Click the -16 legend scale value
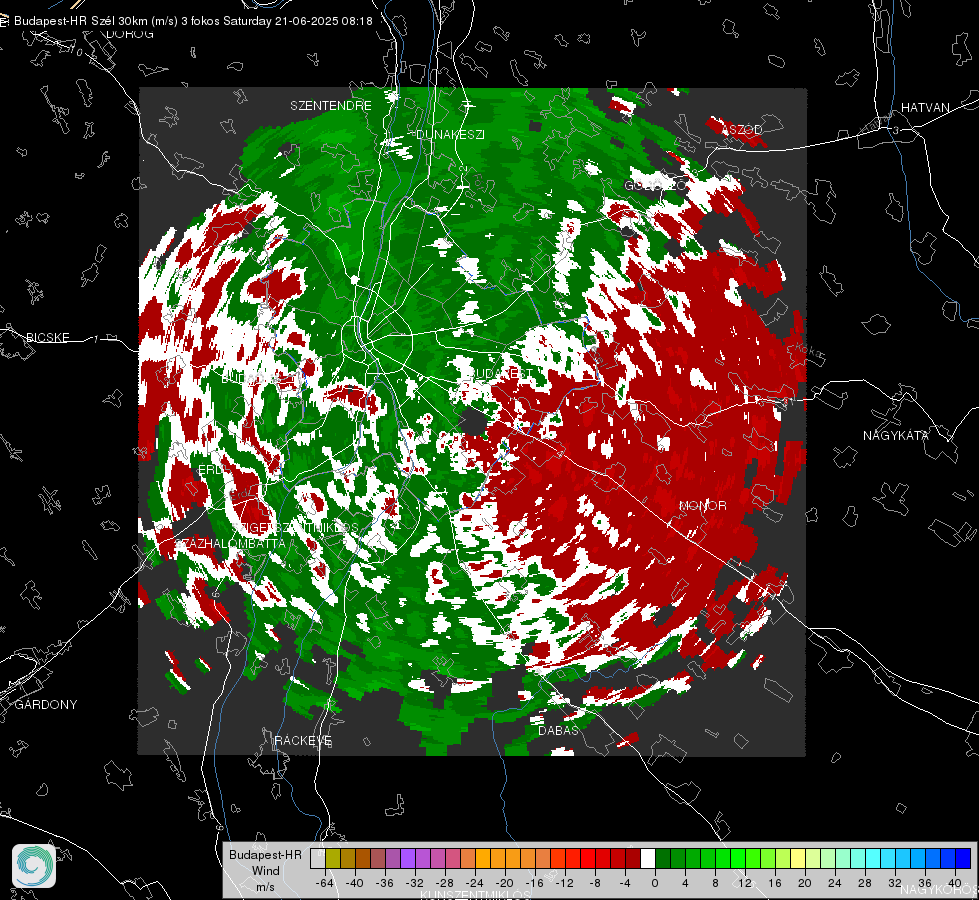 534,883
